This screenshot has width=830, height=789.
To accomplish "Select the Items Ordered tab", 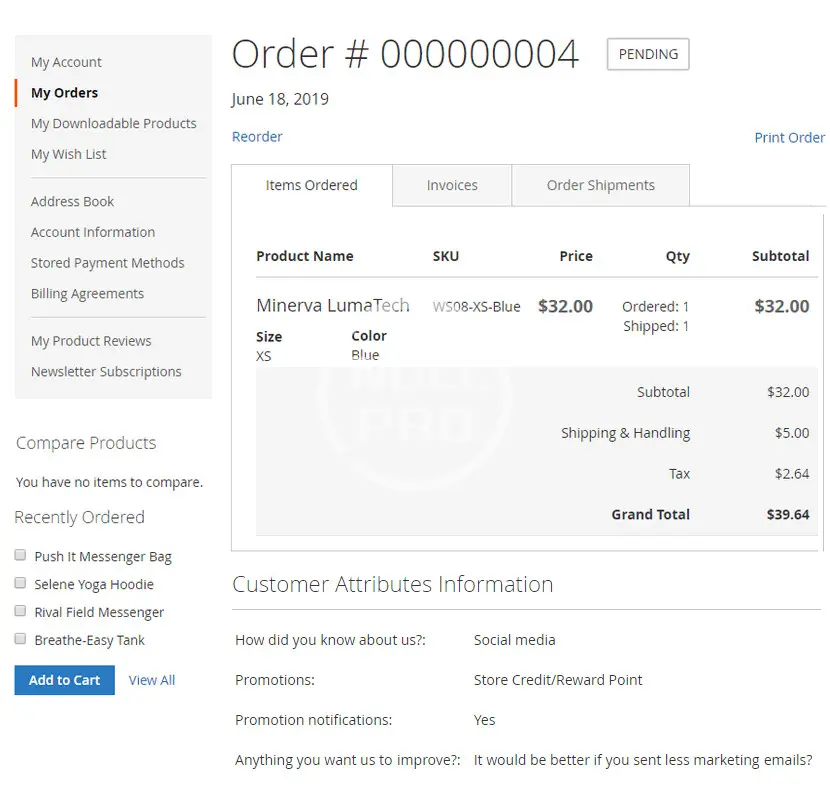I will coord(311,185).
